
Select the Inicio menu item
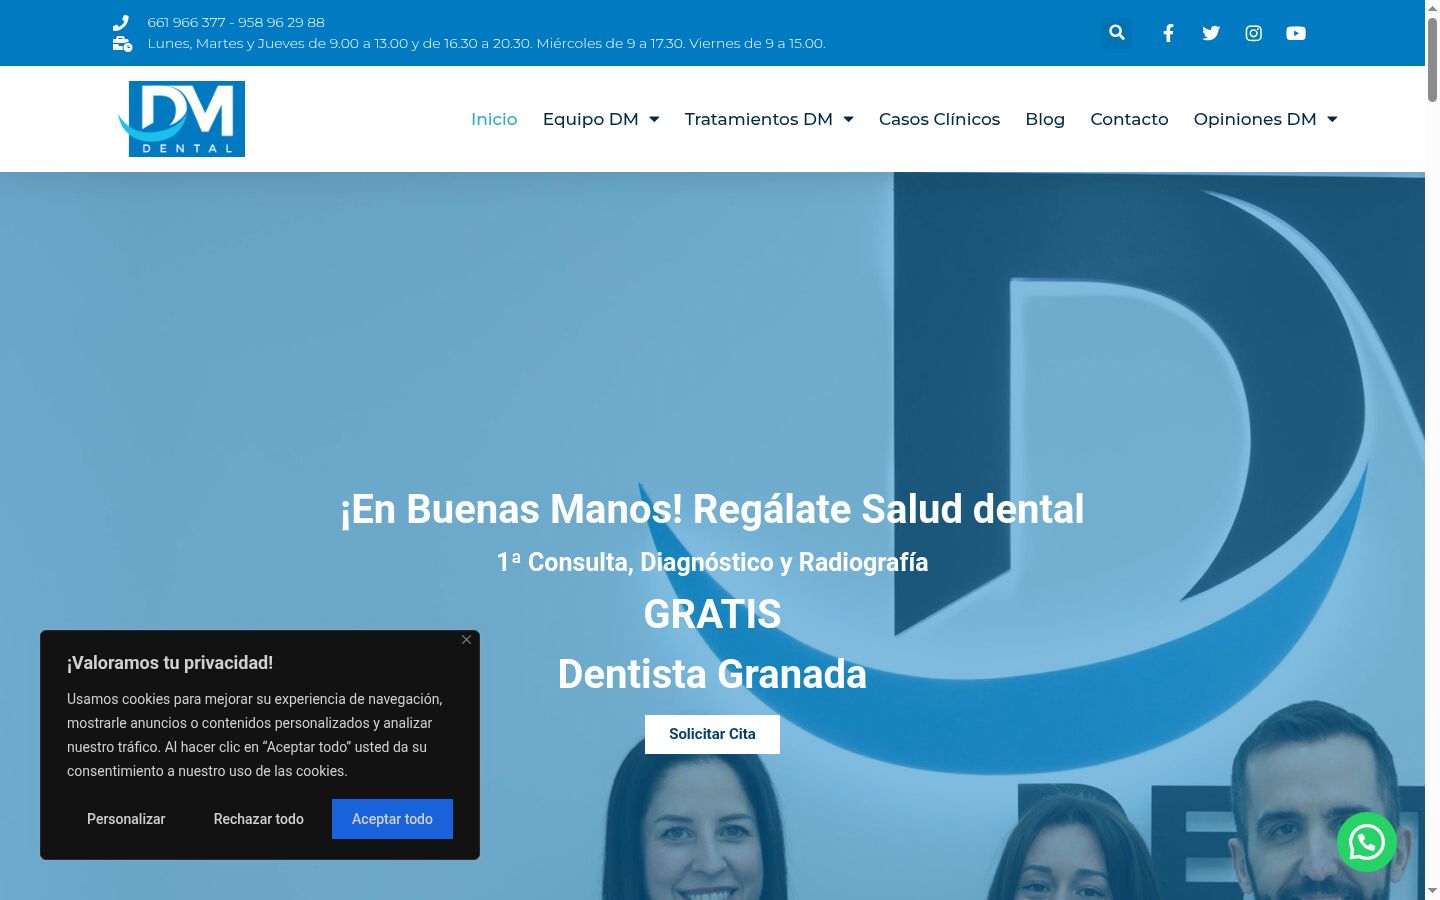tap(494, 119)
